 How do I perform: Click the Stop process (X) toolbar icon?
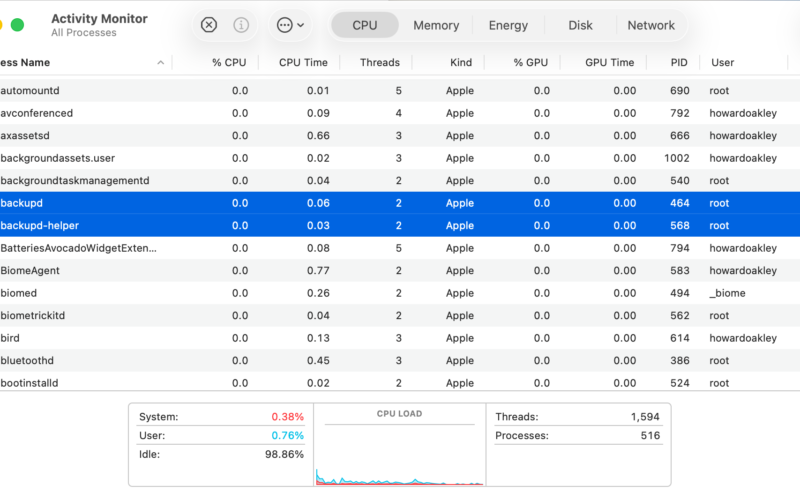(x=208, y=25)
